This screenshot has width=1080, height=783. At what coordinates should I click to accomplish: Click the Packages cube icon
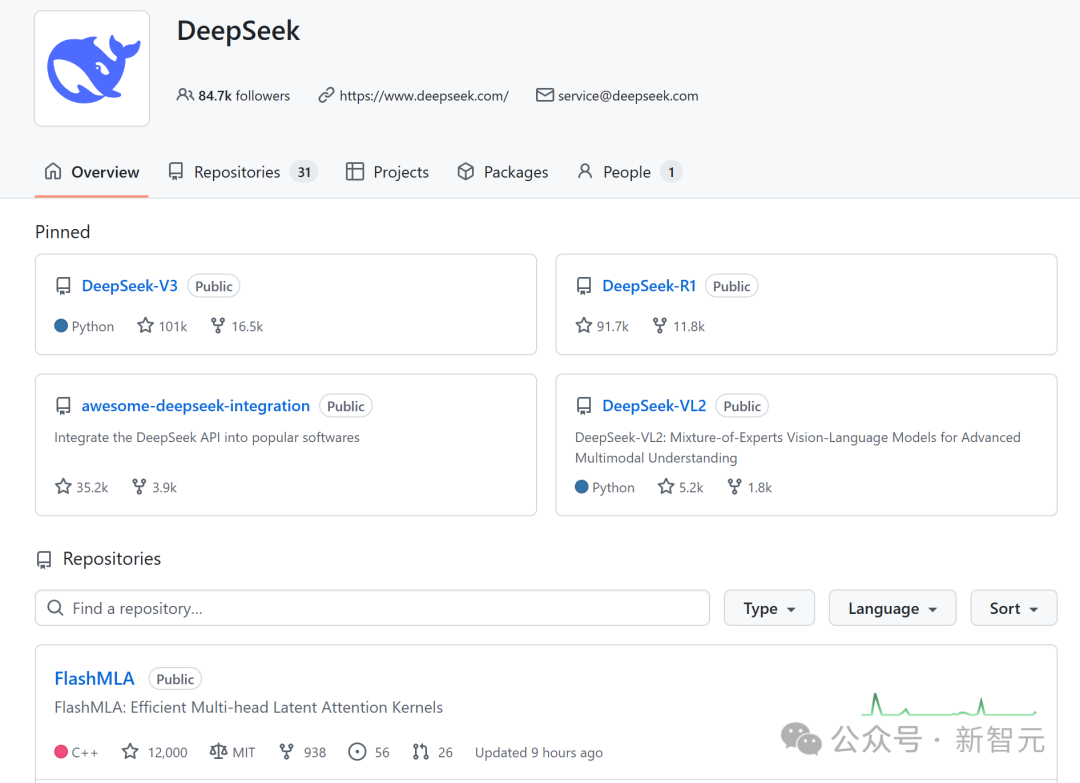pos(466,171)
